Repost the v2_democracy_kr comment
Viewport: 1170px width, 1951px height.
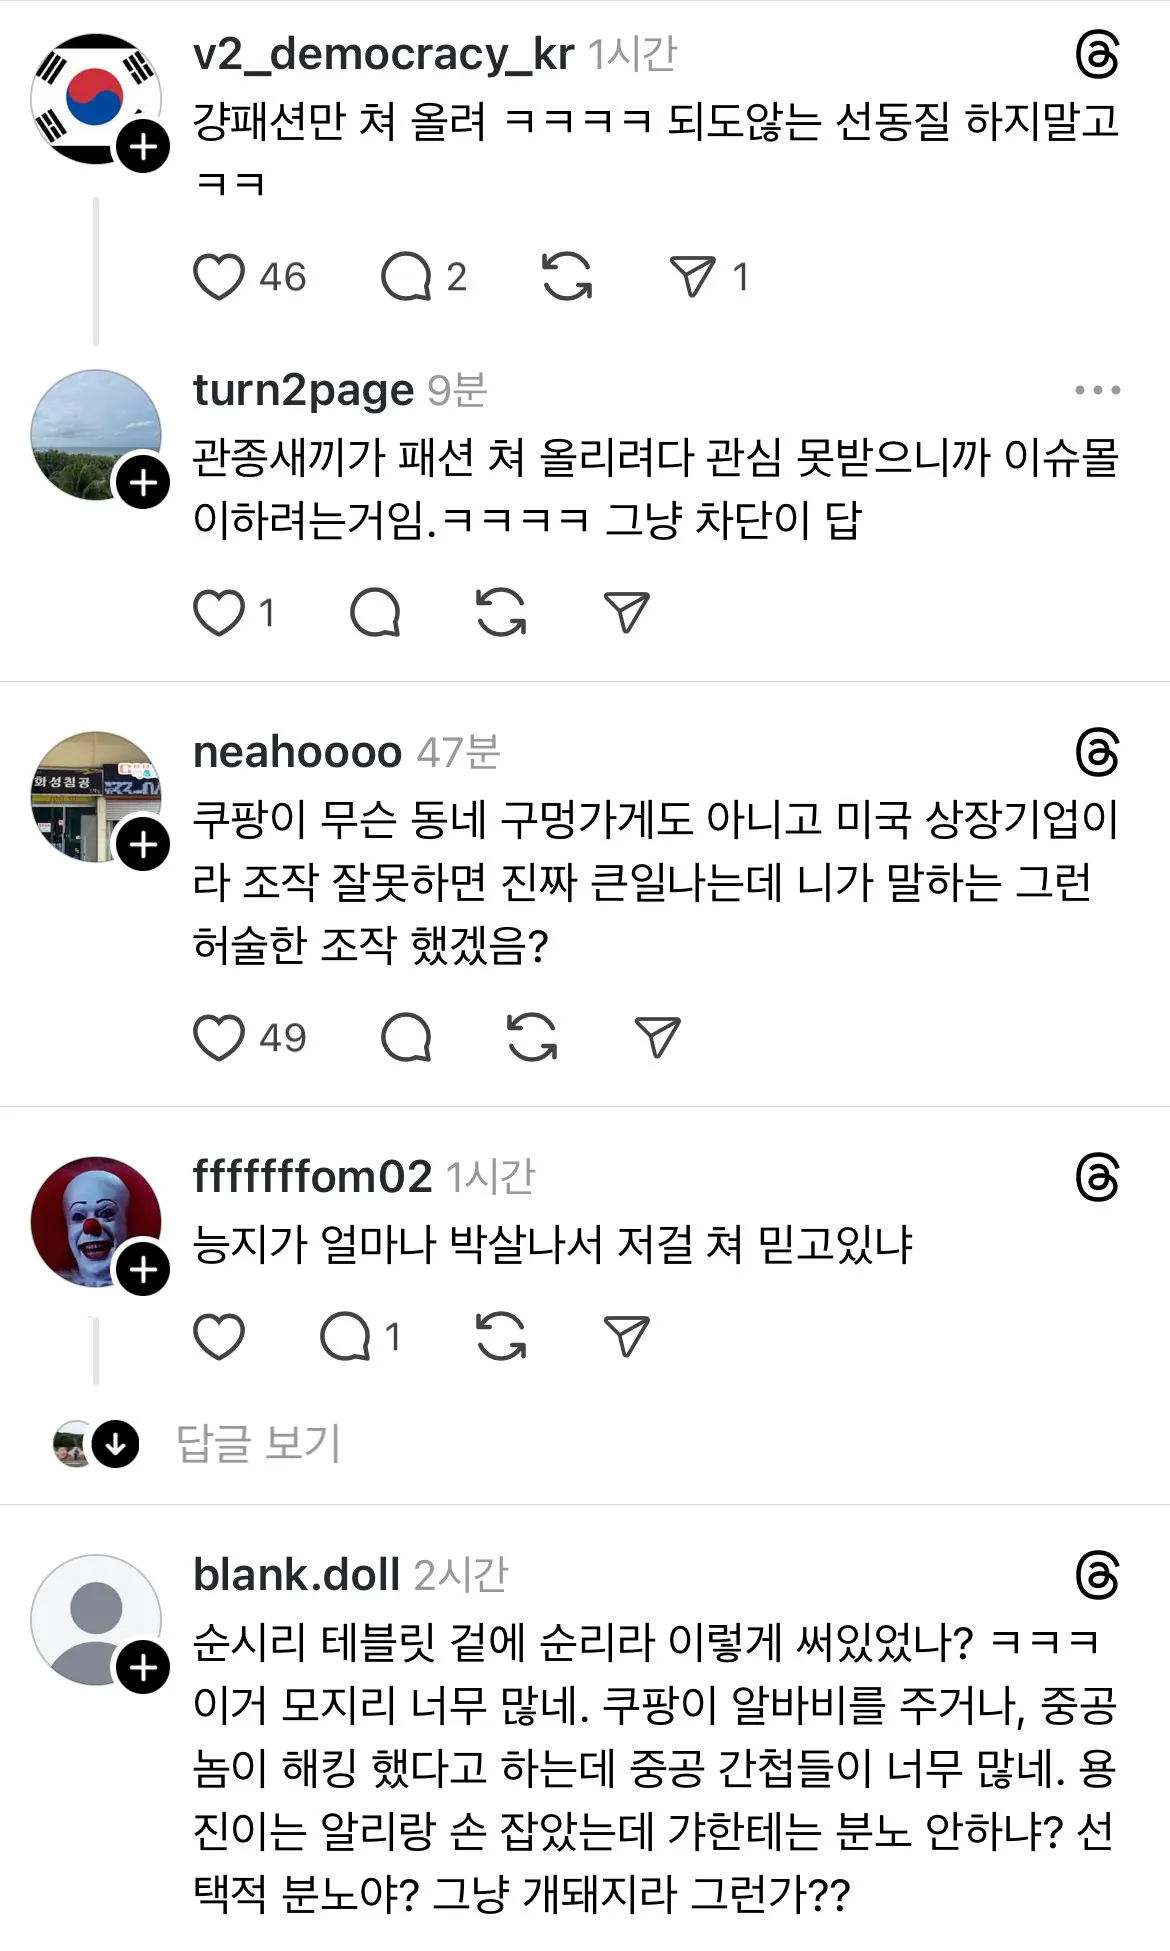click(567, 277)
